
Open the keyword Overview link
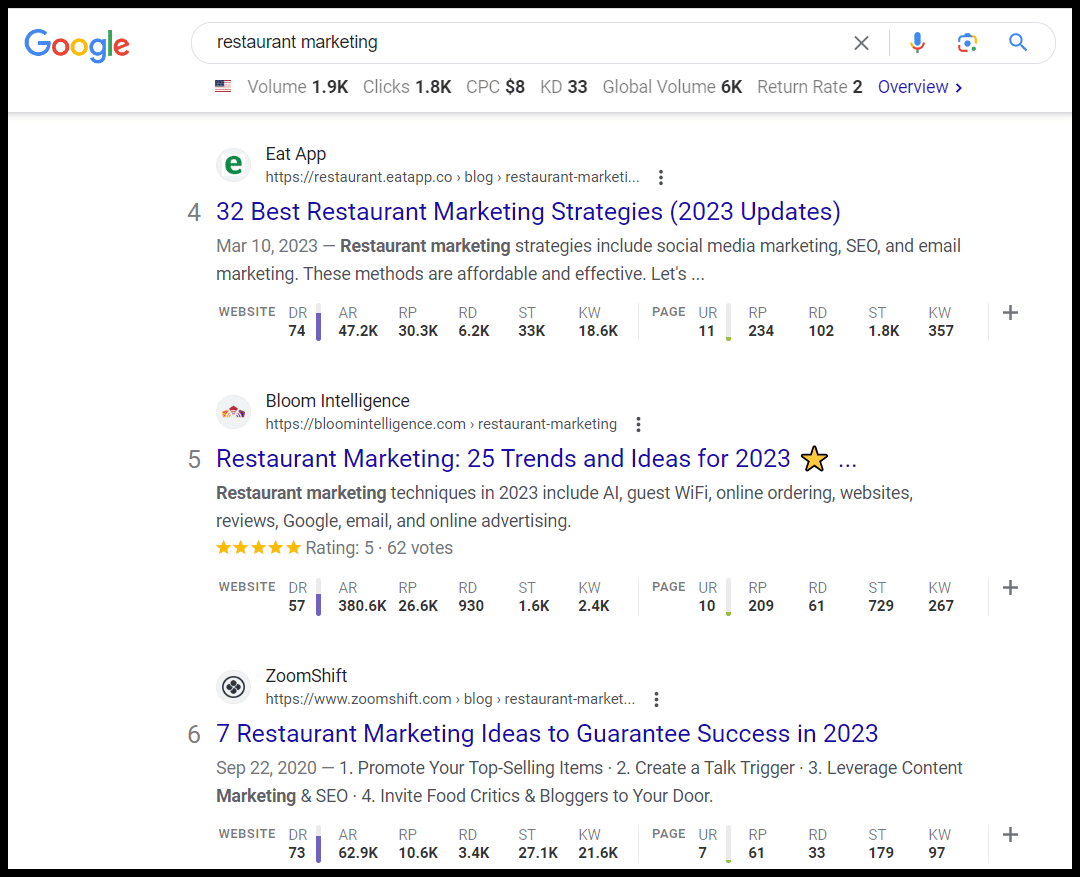coord(920,87)
